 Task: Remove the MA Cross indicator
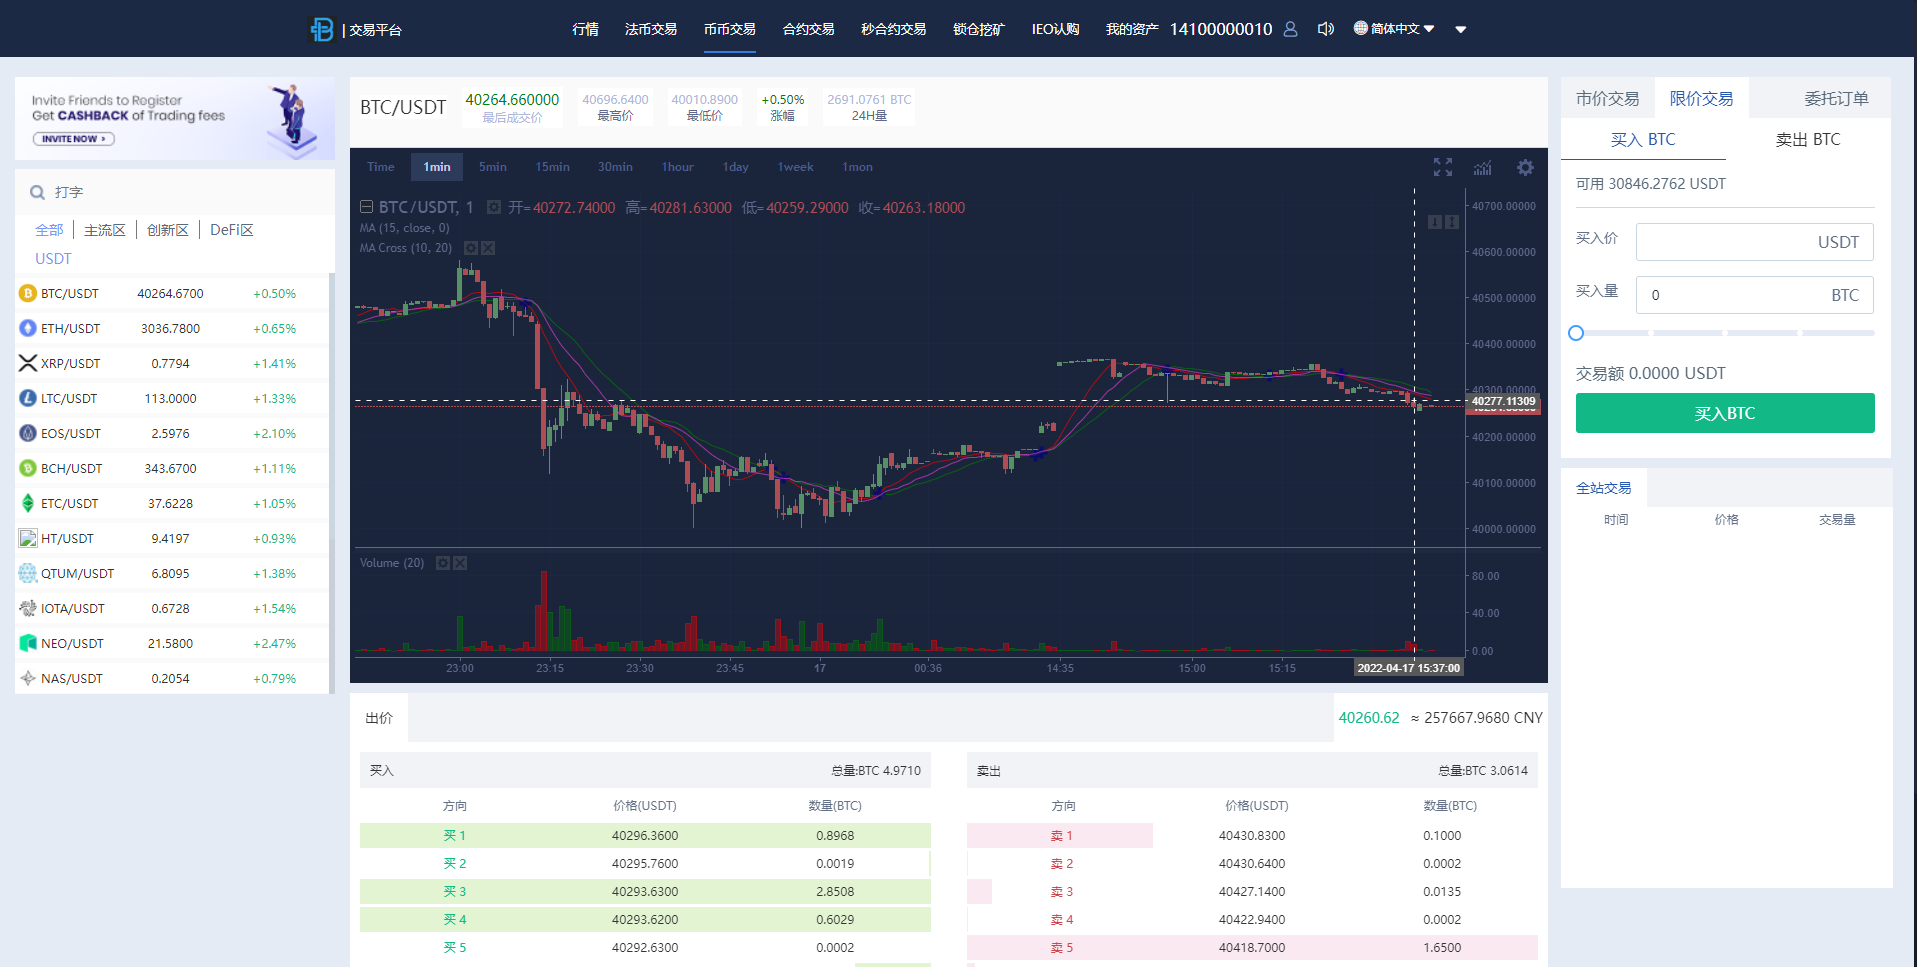487,248
